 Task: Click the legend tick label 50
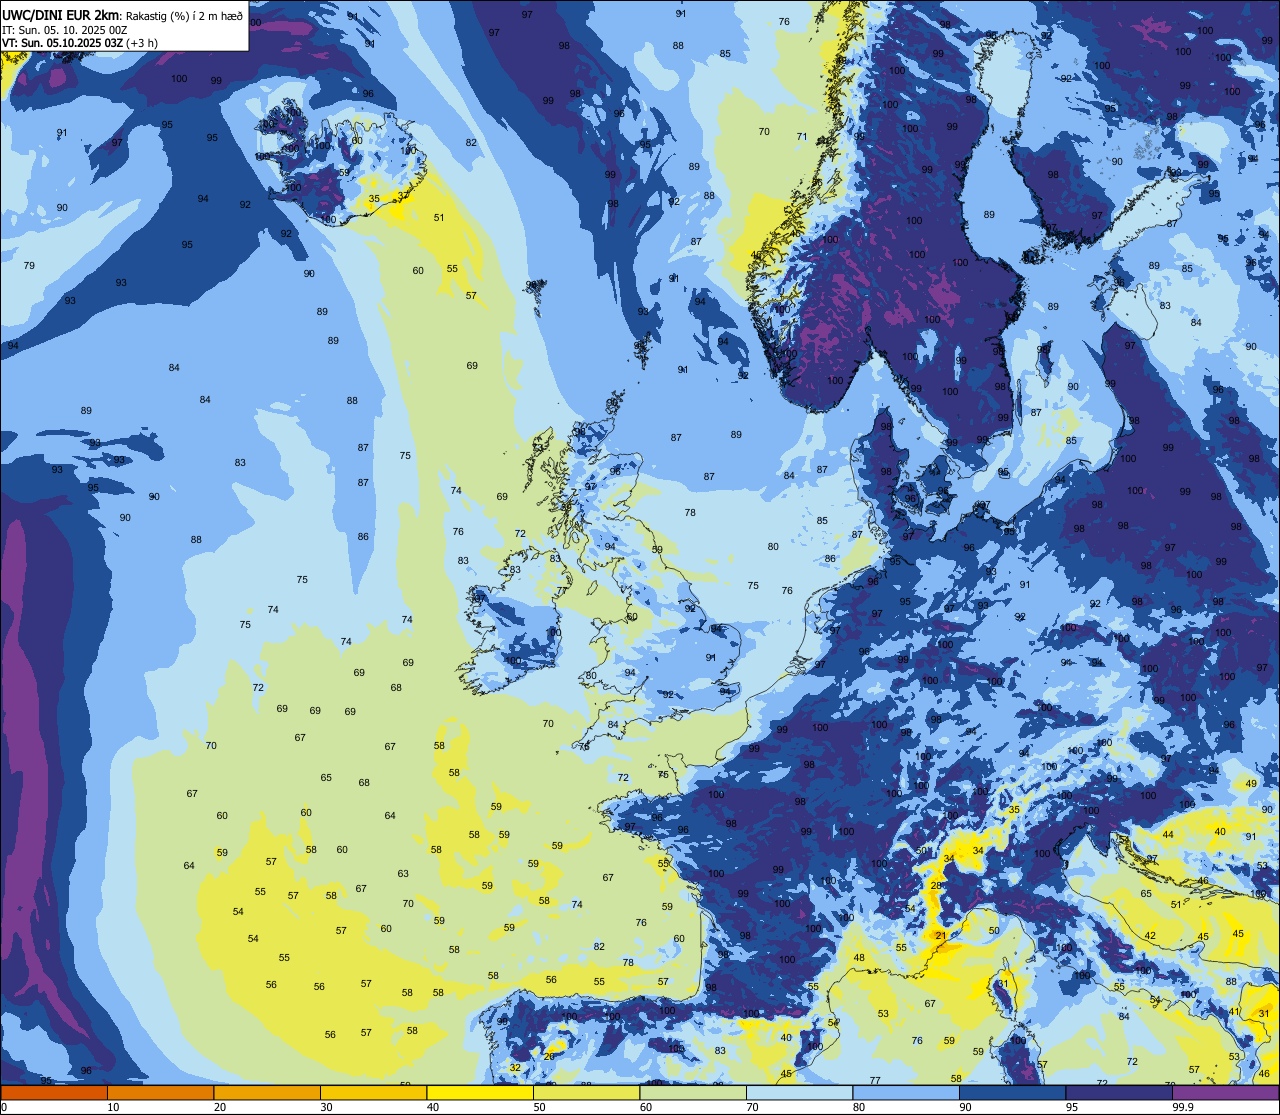coord(539,1107)
